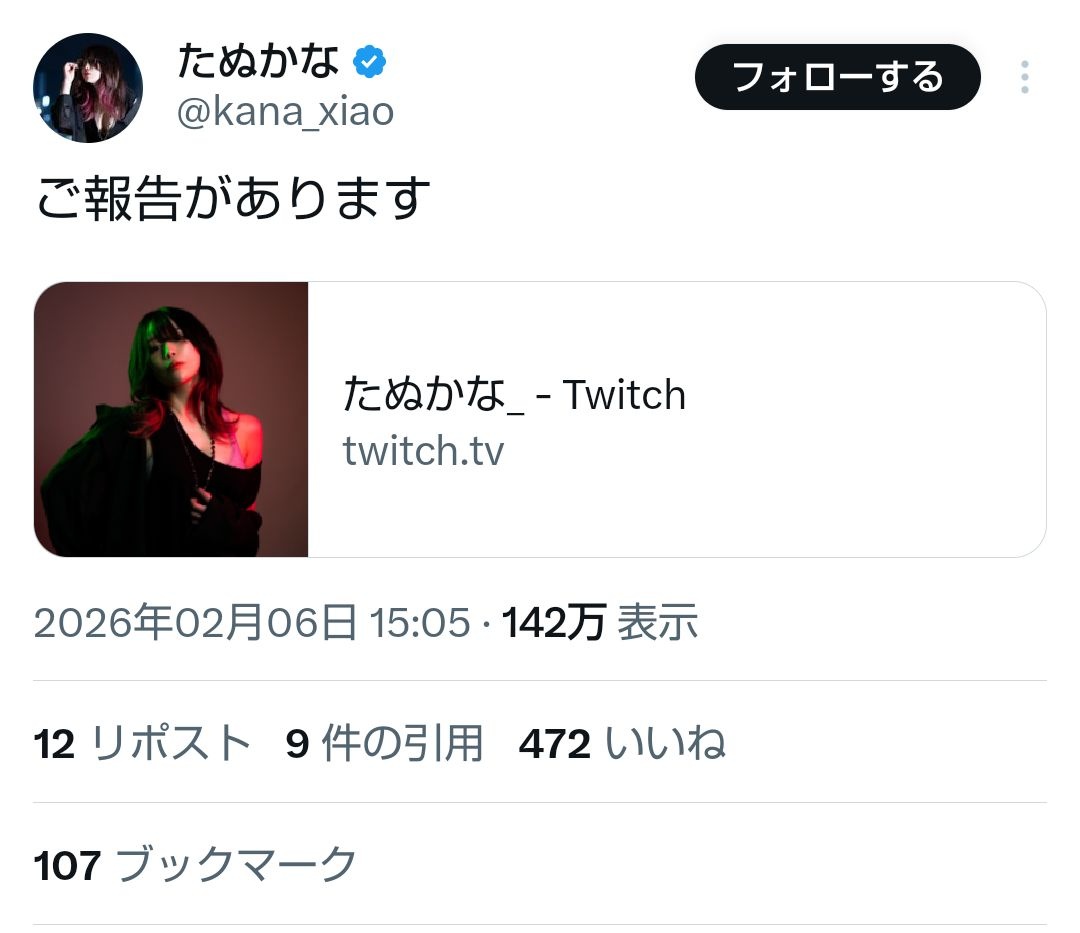
Task: Click the リポスト label text
Action: coord(171,744)
